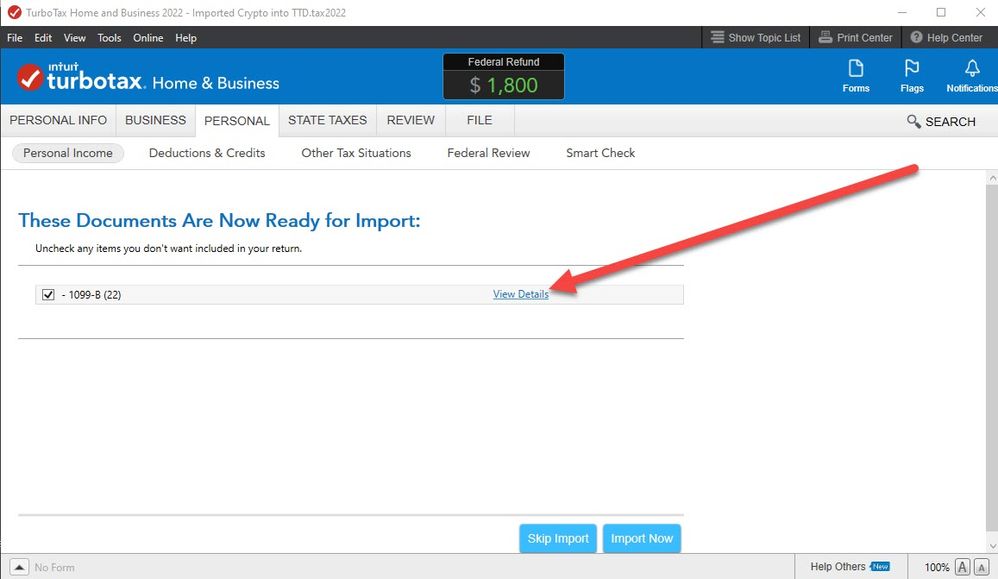Open the View Details link
The image size is (998, 579).
point(520,294)
